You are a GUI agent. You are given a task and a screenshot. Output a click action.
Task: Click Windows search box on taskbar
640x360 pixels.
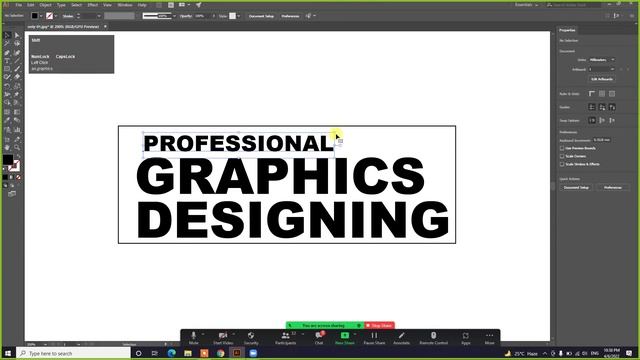tap(73, 353)
